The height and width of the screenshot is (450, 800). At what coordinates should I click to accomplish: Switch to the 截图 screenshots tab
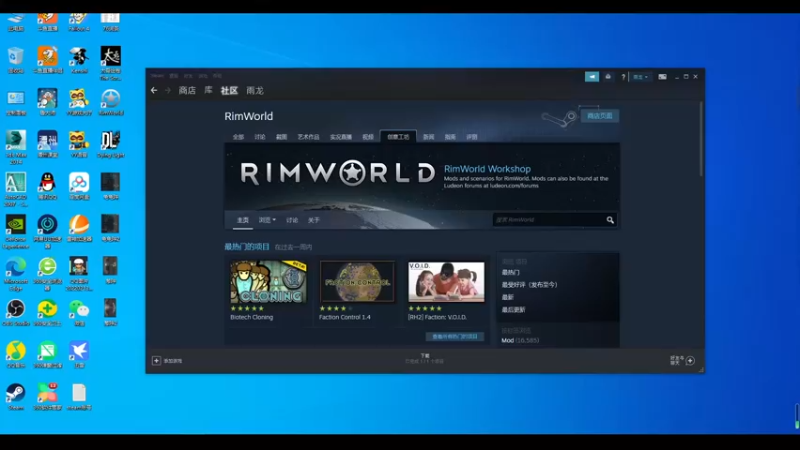(282, 137)
